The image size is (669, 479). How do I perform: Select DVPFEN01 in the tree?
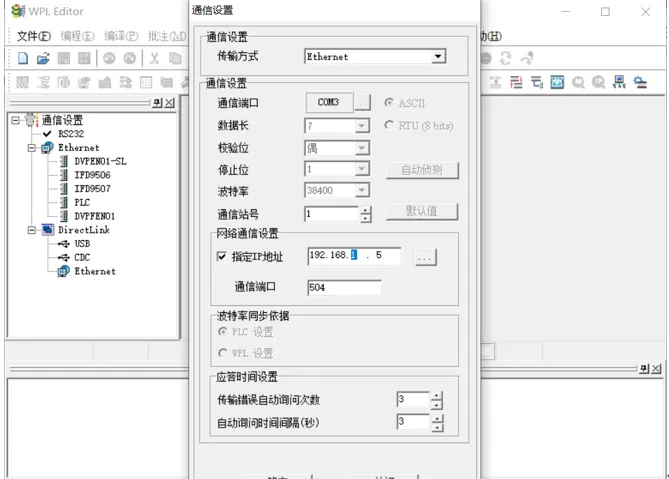coord(94,216)
